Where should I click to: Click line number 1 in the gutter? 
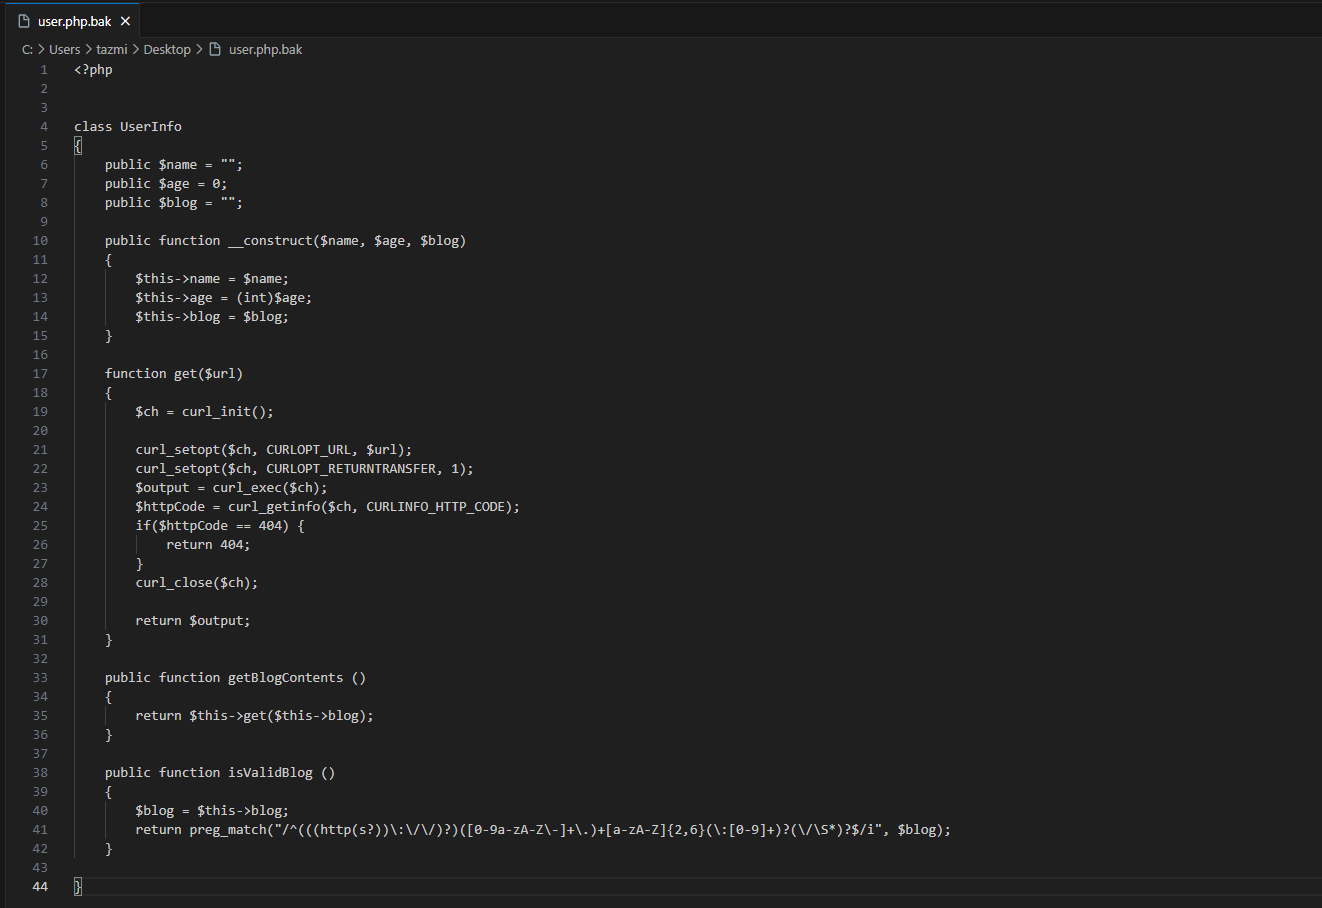(x=44, y=70)
